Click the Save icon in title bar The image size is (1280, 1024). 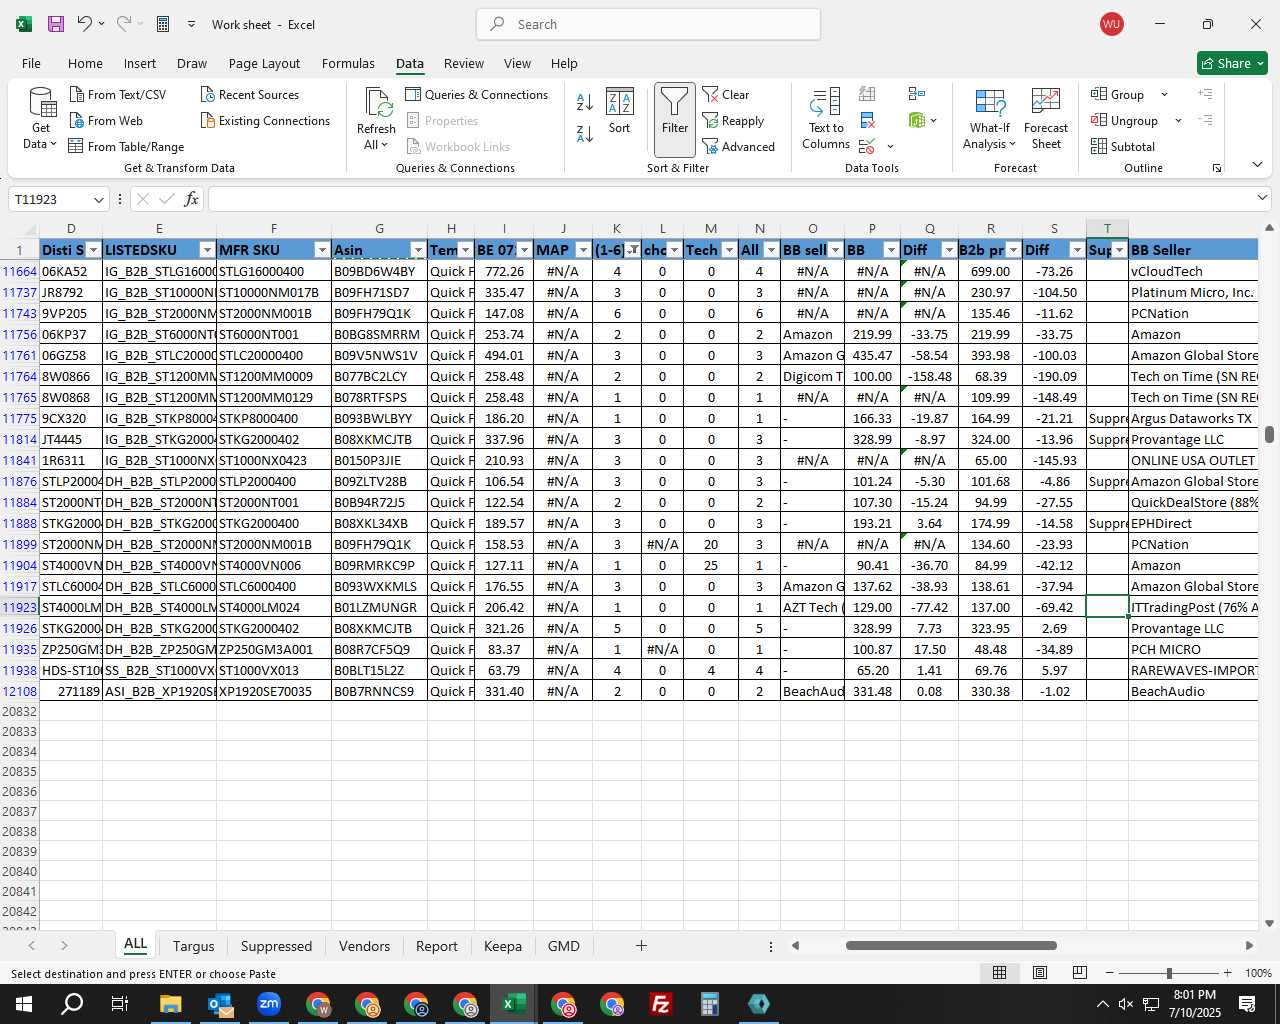coord(56,24)
